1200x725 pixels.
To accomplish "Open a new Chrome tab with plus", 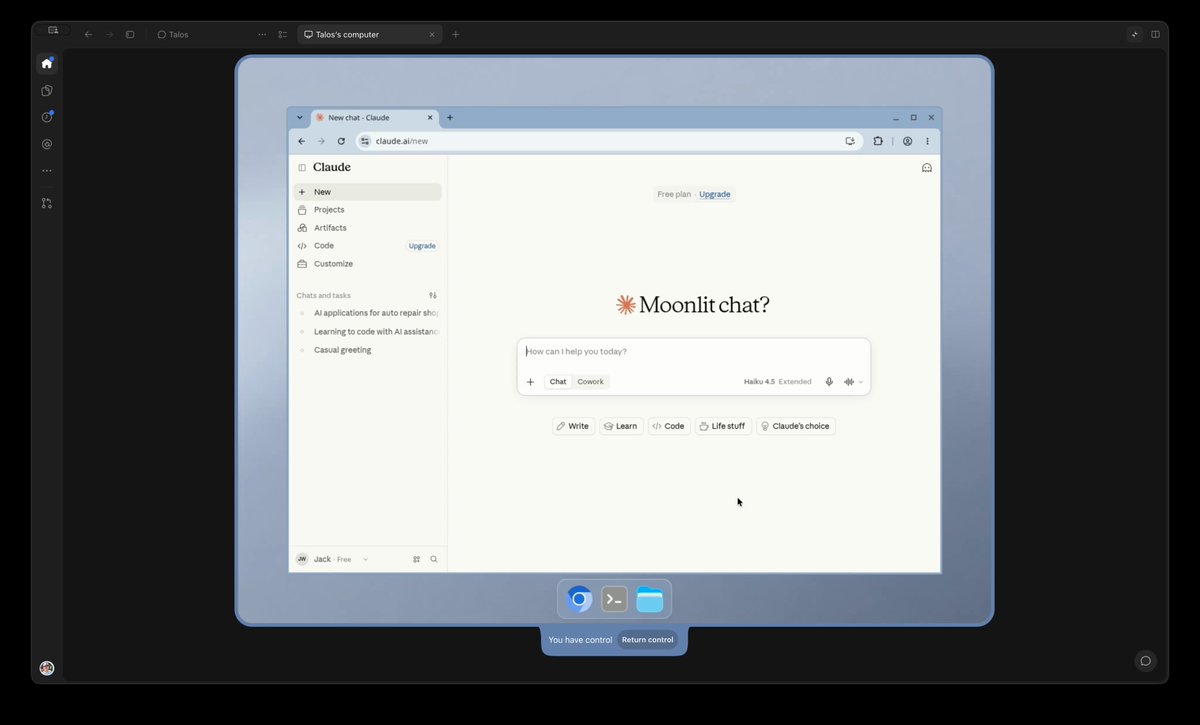I will 450,117.
